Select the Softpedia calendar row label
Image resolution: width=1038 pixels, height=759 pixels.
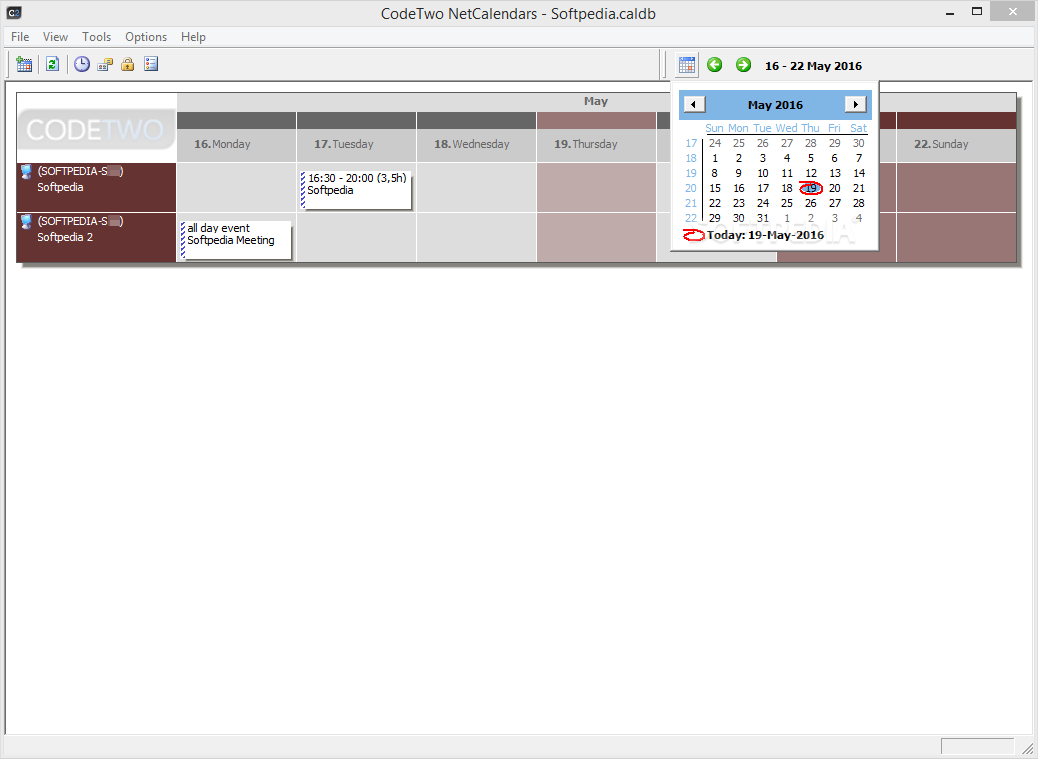click(96, 187)
